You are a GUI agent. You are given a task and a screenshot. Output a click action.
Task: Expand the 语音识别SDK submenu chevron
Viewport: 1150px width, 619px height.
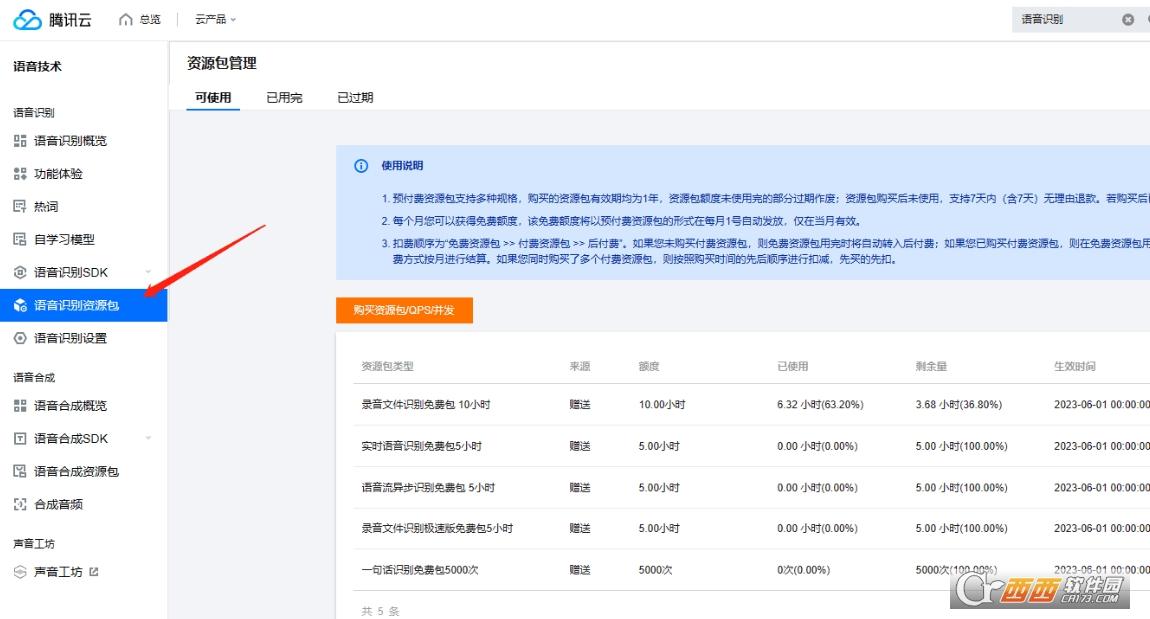point(148,272)
